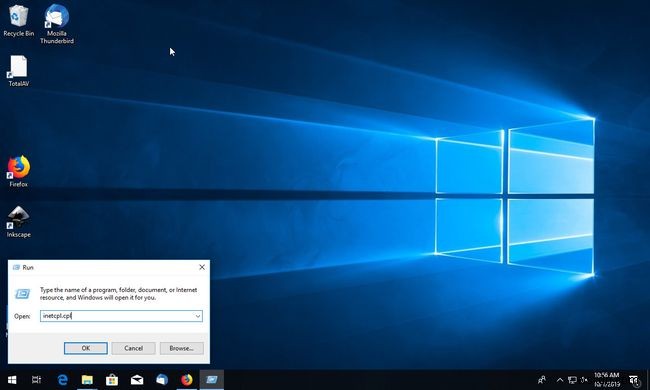The width and height of the screenshot is (650, 390).
Task: Open Microsoft Store from the taskbar
Action: click(x=112, y=380)
